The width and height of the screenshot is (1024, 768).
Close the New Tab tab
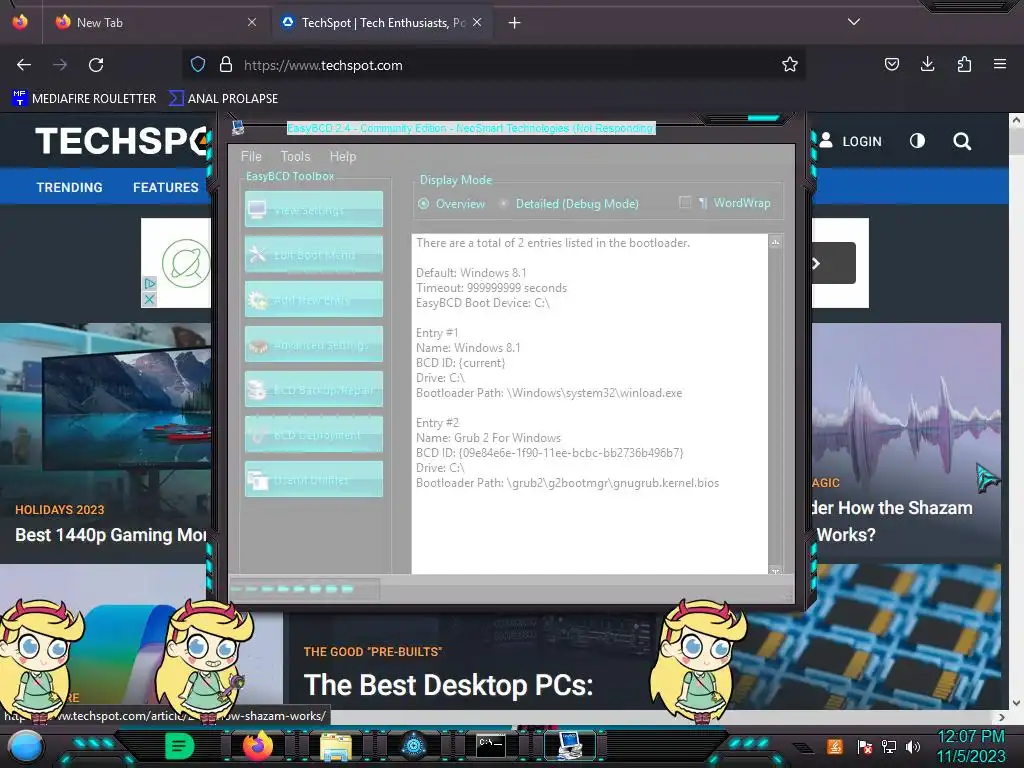pos(252,22)
